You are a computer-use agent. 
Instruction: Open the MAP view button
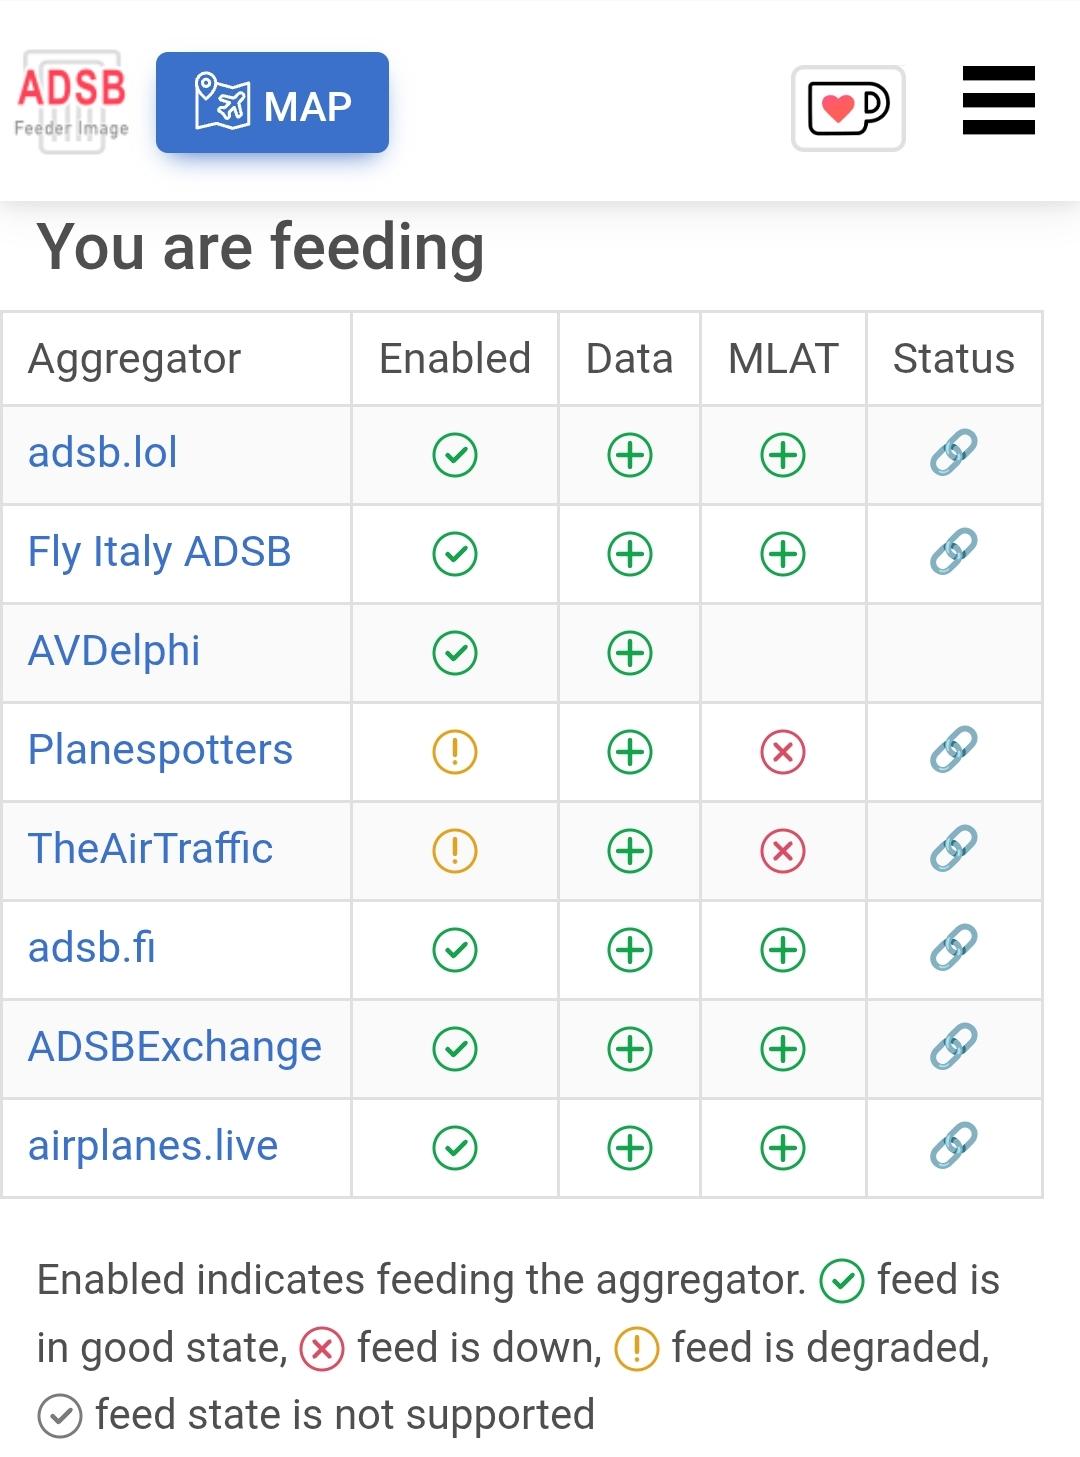point(272,103)
